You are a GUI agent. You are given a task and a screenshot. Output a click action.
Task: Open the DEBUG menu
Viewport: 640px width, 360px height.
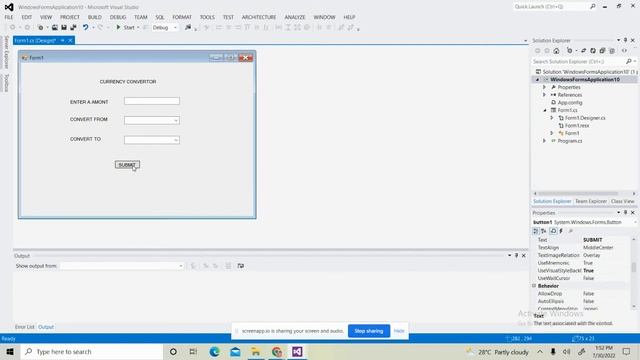pyautogui.click(x=118, y=17)
